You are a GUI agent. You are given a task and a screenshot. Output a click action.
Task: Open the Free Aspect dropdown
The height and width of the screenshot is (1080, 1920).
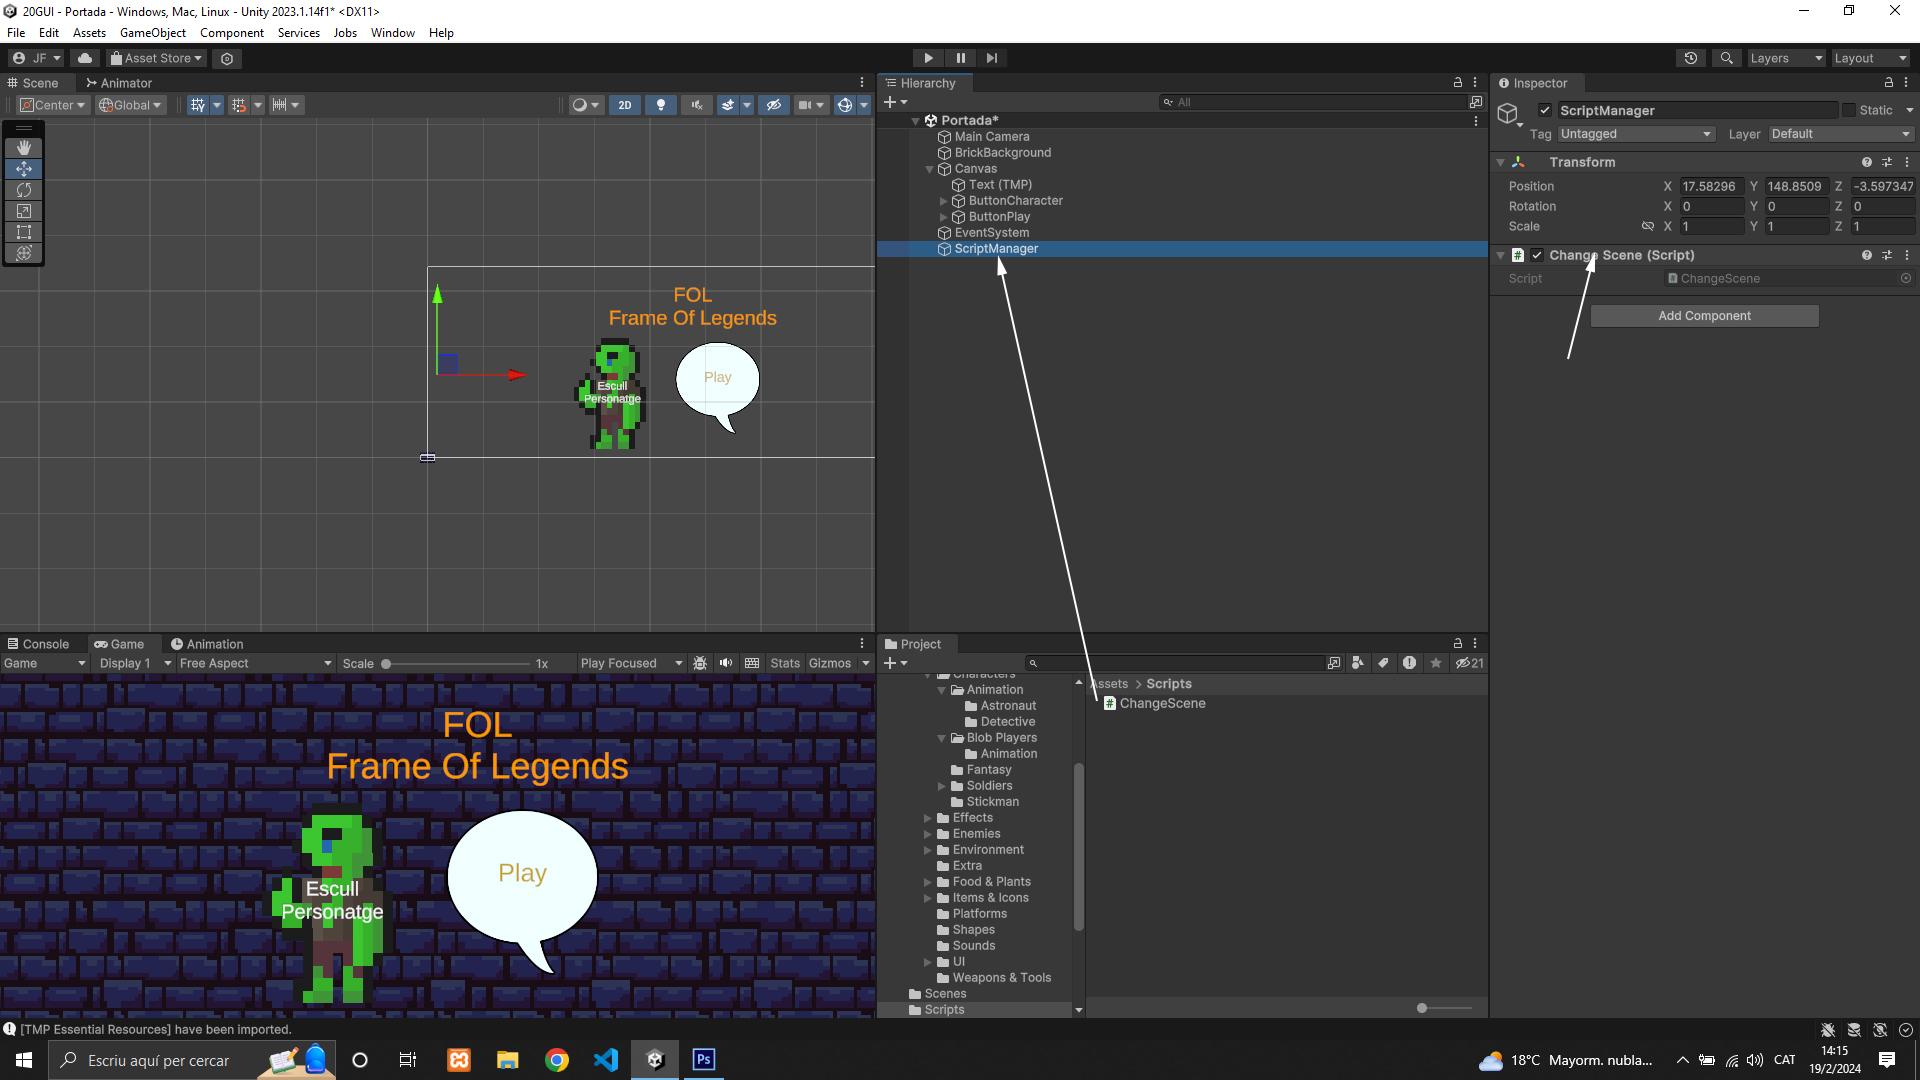click(255, 663)
